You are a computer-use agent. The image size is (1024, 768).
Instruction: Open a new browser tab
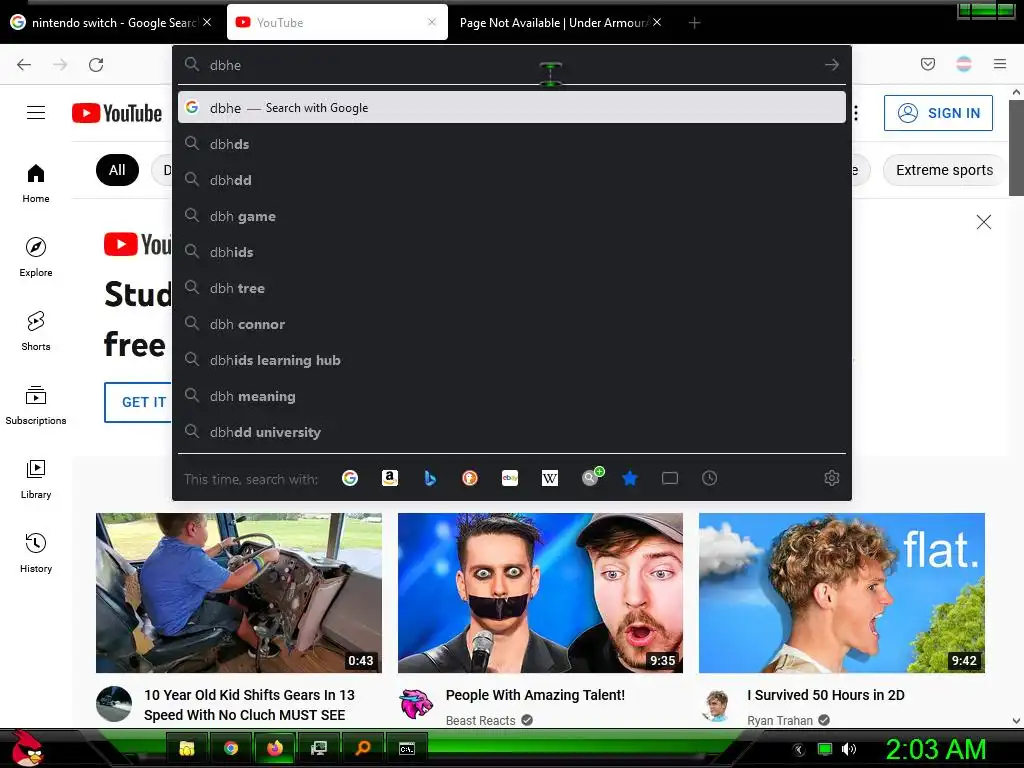[694, 23]
